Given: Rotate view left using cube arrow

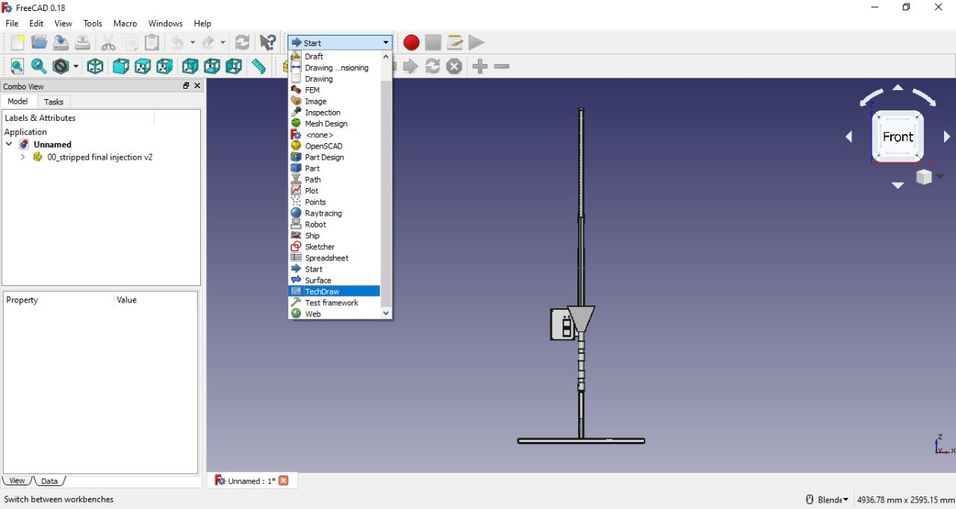Looking at the screenshot, I should click(x=849, y=137).
